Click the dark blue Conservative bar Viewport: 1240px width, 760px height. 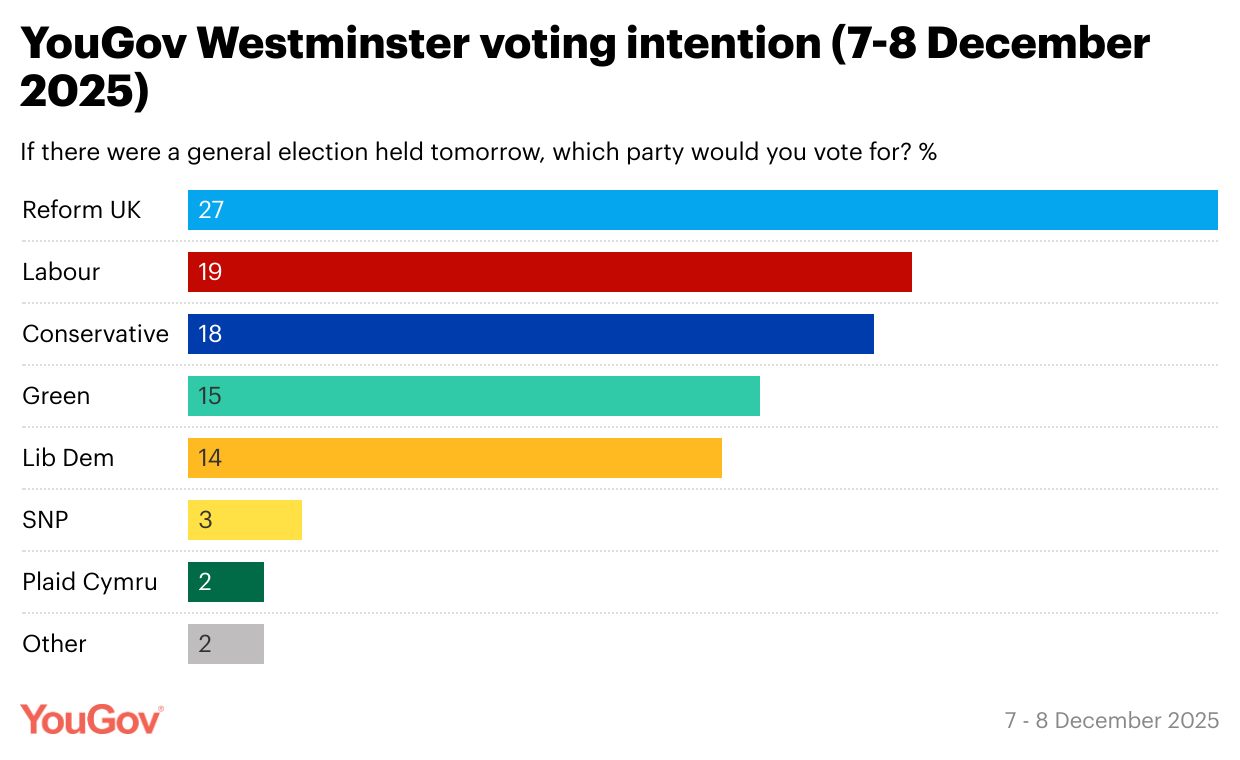[x=530, y=334]
